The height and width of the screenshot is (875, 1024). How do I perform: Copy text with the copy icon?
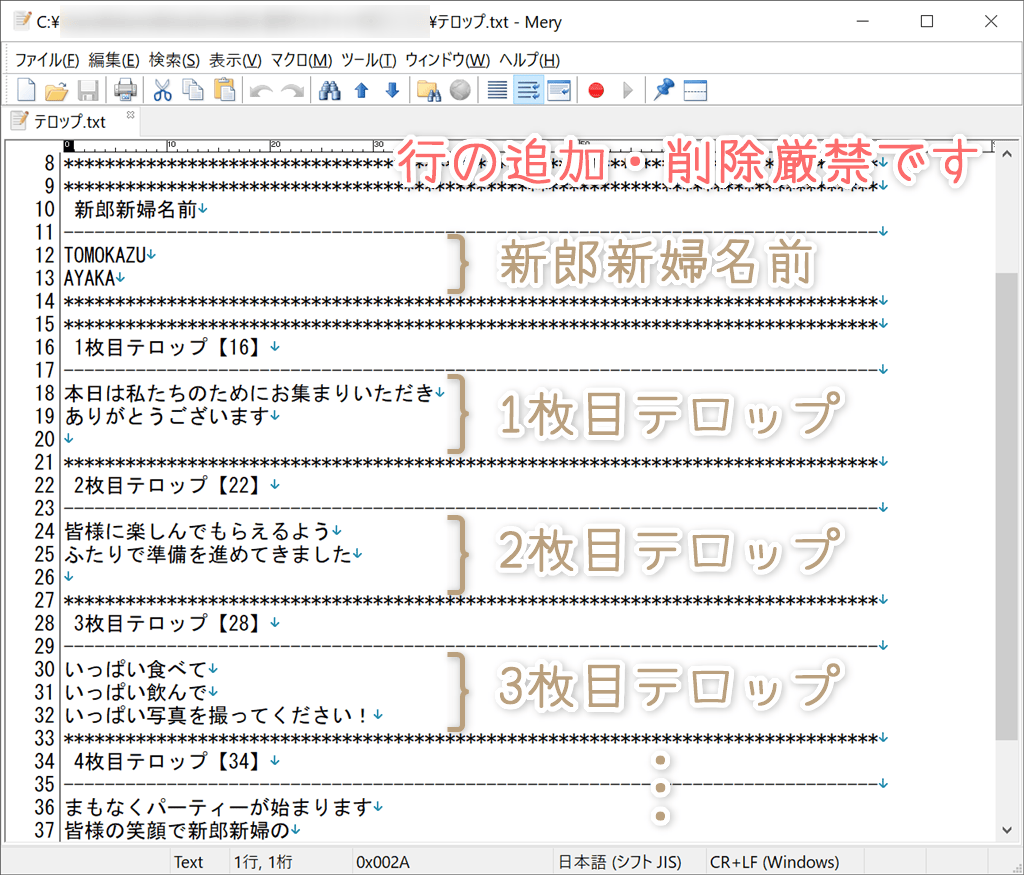click(x=191, y=89)
